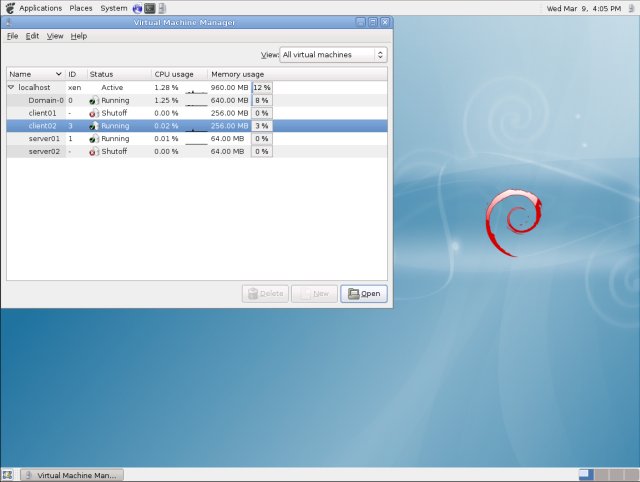Open the GNOME foot logo icon
The width and height of the screenshot is (640, 482).
[9, 8]
